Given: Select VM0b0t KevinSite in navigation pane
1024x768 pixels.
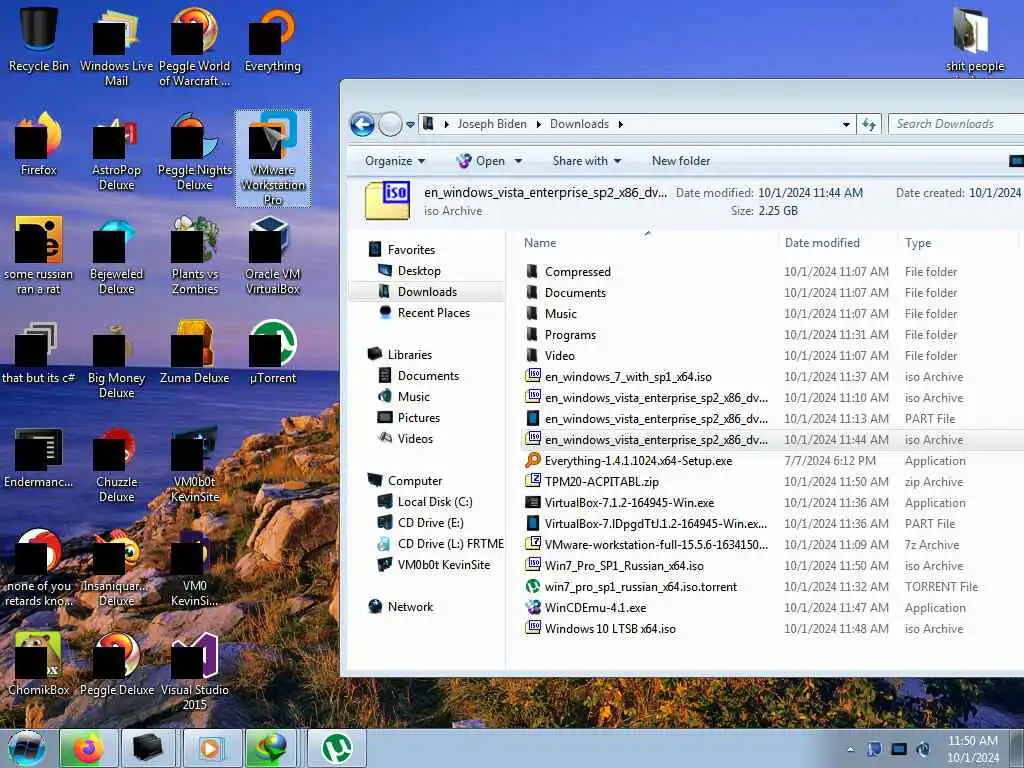Looking at the screenshot, I should click(443, 565).
